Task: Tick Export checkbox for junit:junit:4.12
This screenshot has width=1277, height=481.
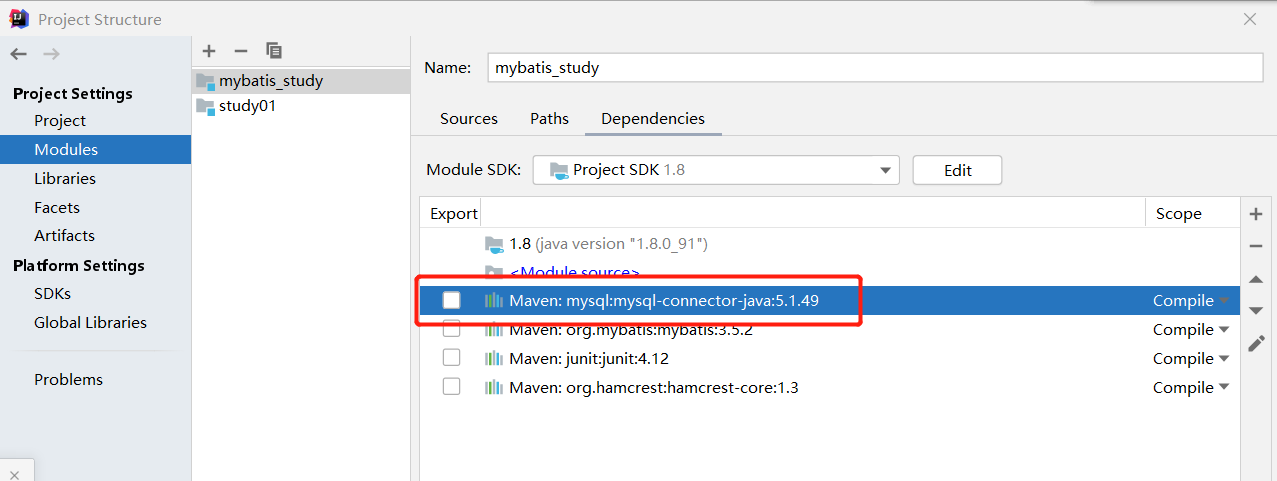Action: point(452,358)
